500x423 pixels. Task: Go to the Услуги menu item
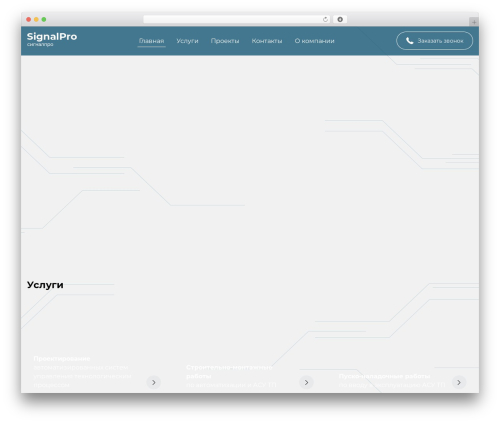click(187, 41)
